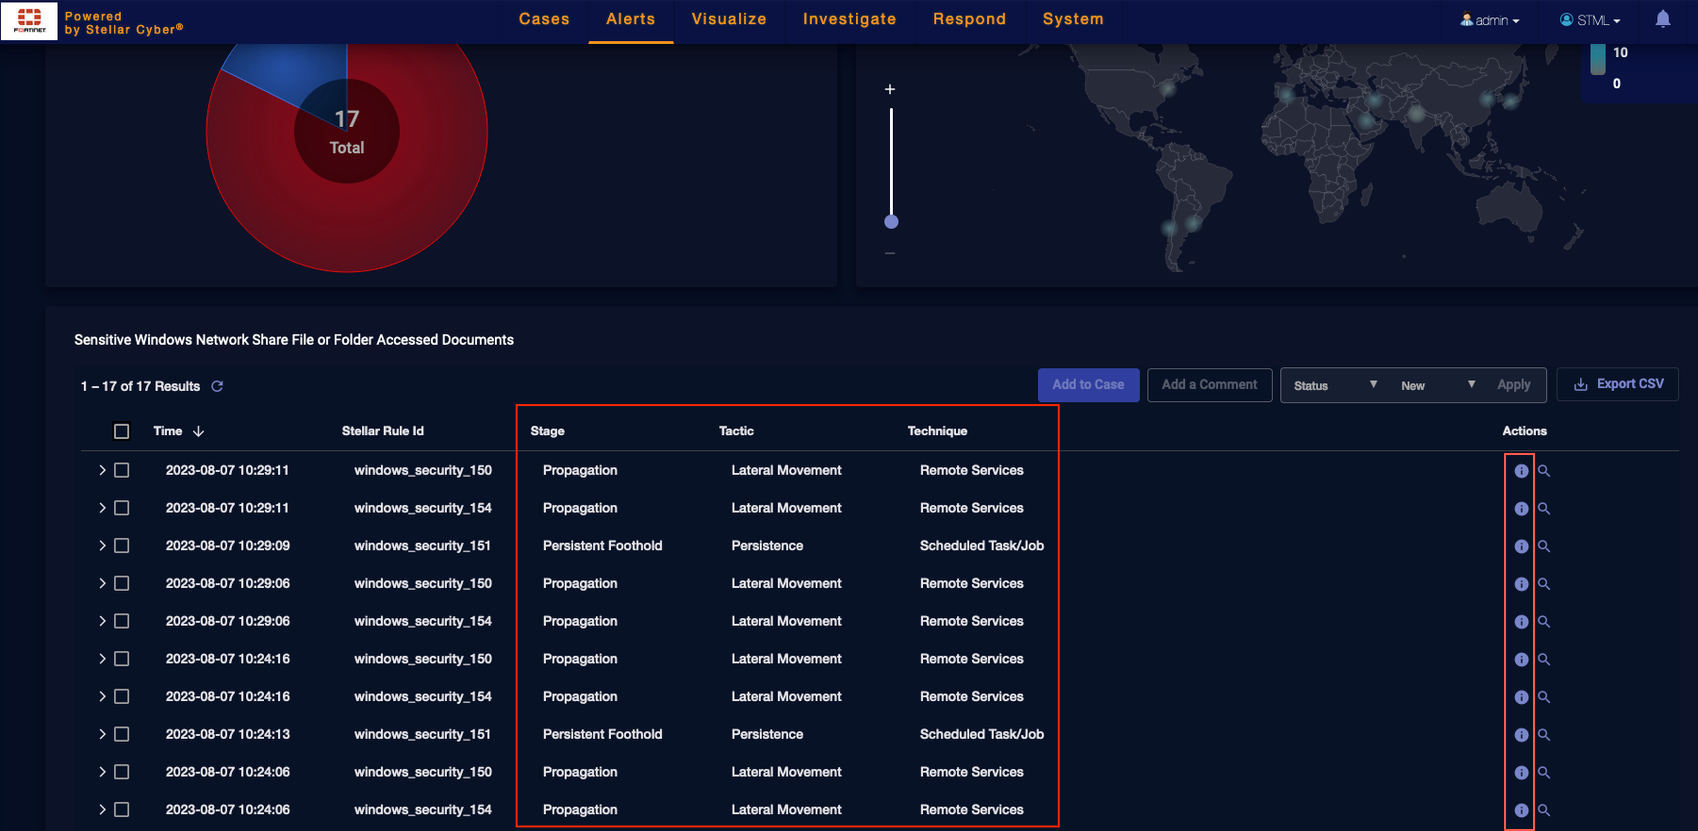Switch to the Cases tab

click(544, 19)
